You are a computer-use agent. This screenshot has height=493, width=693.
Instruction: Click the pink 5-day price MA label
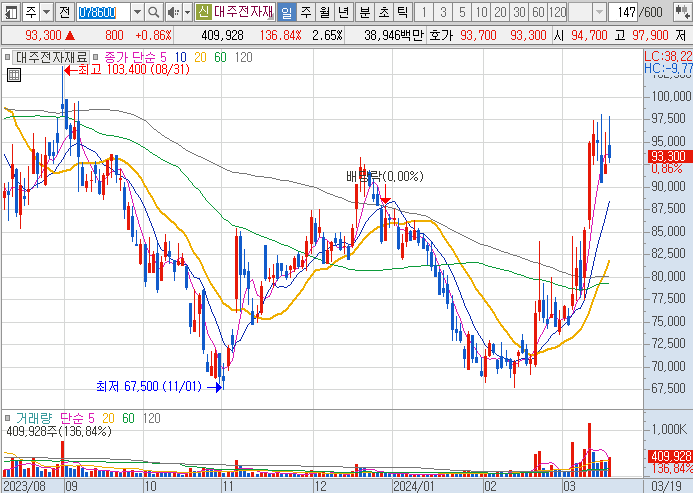[164, 57]
